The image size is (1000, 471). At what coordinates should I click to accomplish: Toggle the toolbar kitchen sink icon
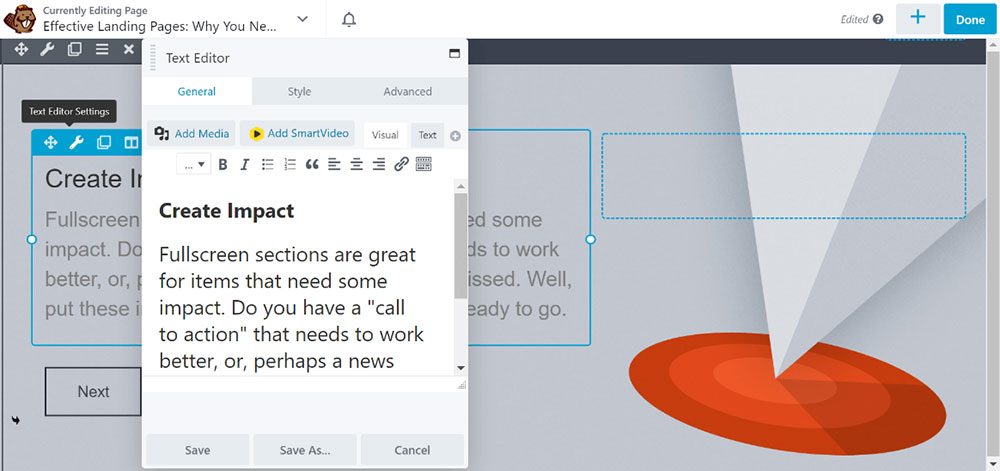tap(423, 164)
